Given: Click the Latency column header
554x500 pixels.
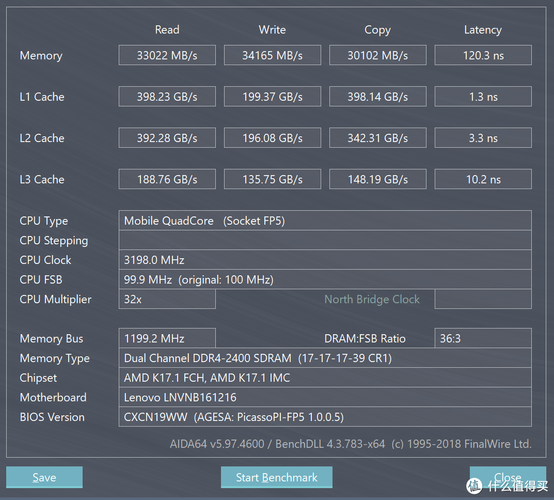Looking at the screenshot, I should click(483, 30).
